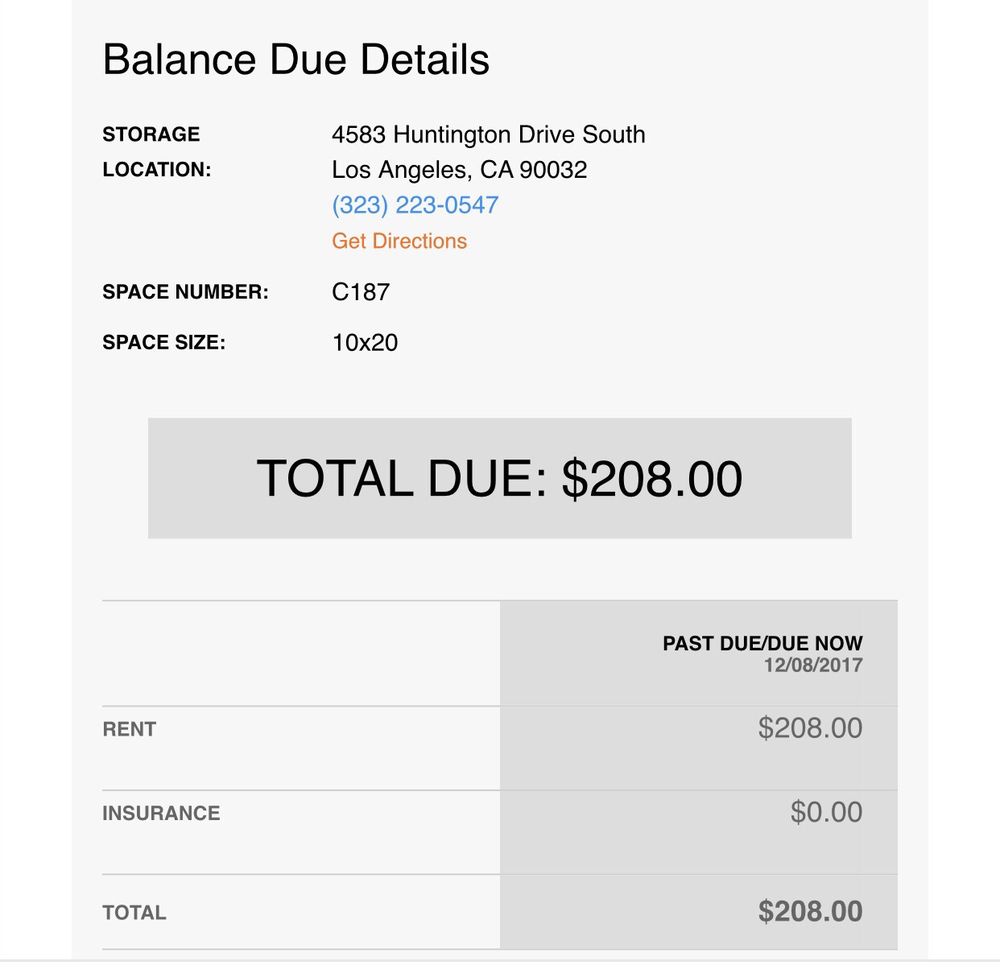This screenshot has width=1000, height=969.
Task: Select the 12/08/2017 due date
Action: tap(812, 665)
